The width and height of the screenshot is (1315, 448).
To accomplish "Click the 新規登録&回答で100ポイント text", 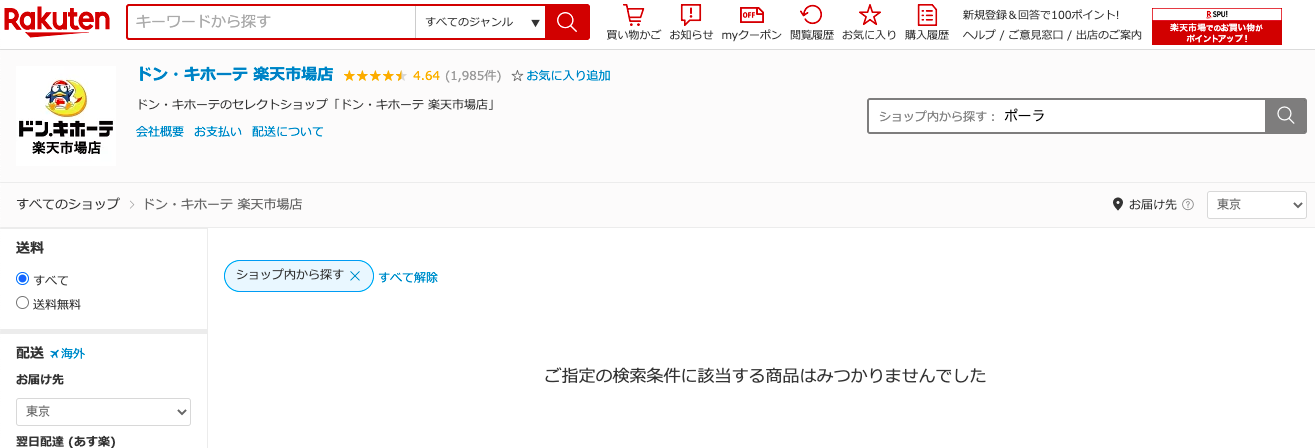I will point(1041,15).
